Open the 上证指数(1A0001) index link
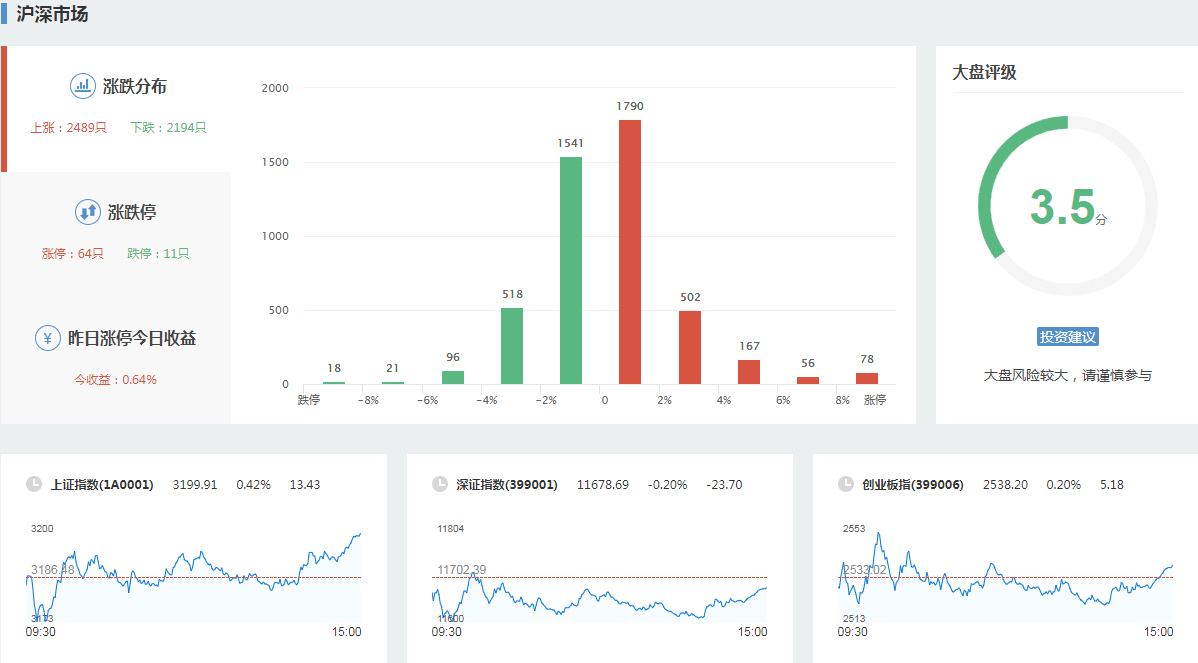This screenshot has height=663, width=1198. (x=102, y=485)
